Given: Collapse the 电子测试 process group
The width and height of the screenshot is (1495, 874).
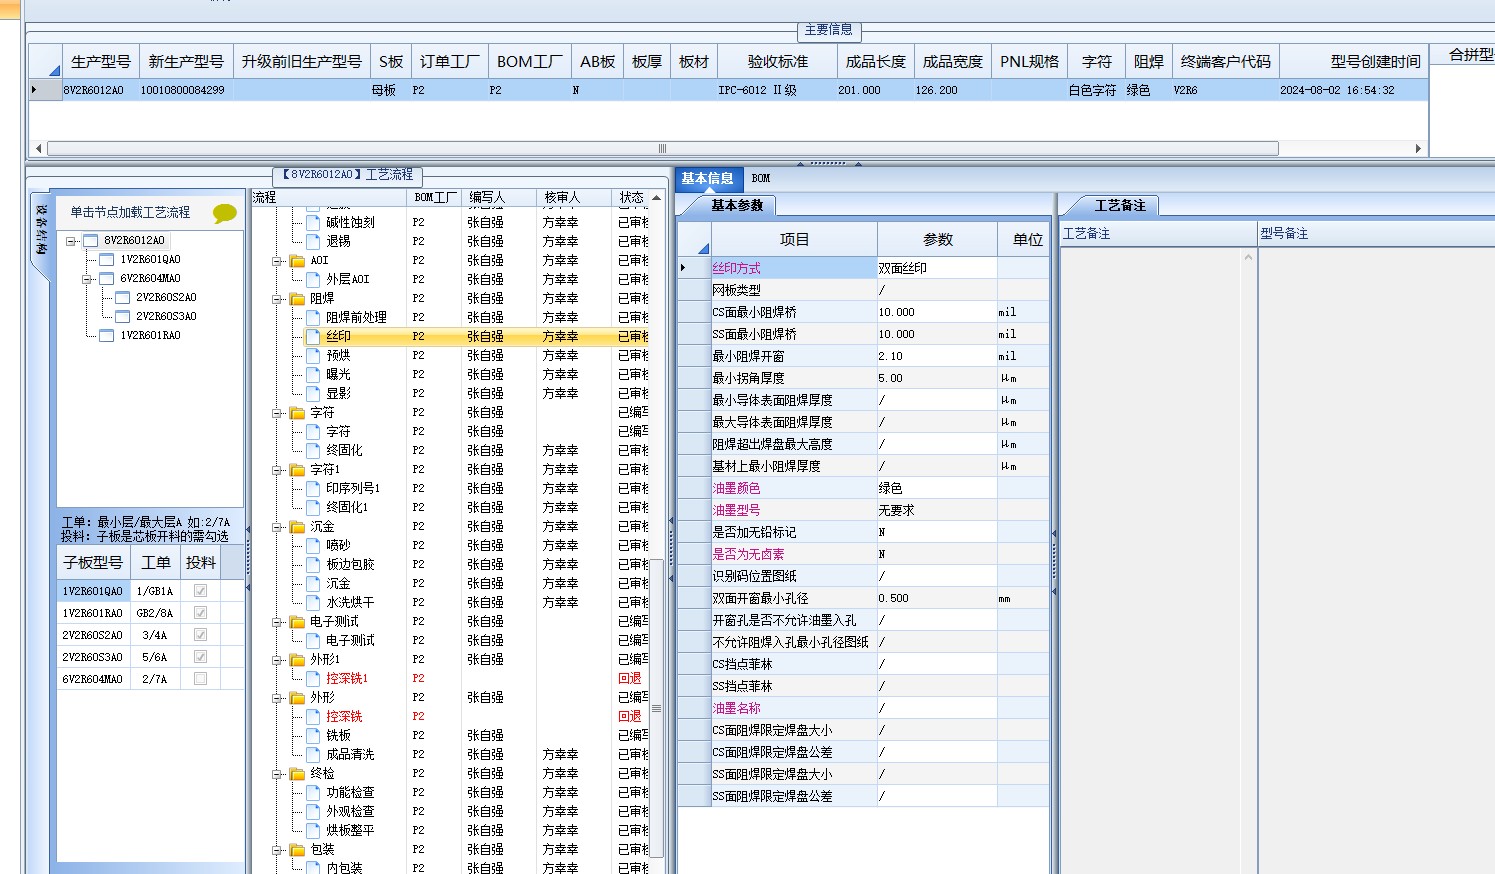Looking at the screenshot, I should click(x=277, y=622).
